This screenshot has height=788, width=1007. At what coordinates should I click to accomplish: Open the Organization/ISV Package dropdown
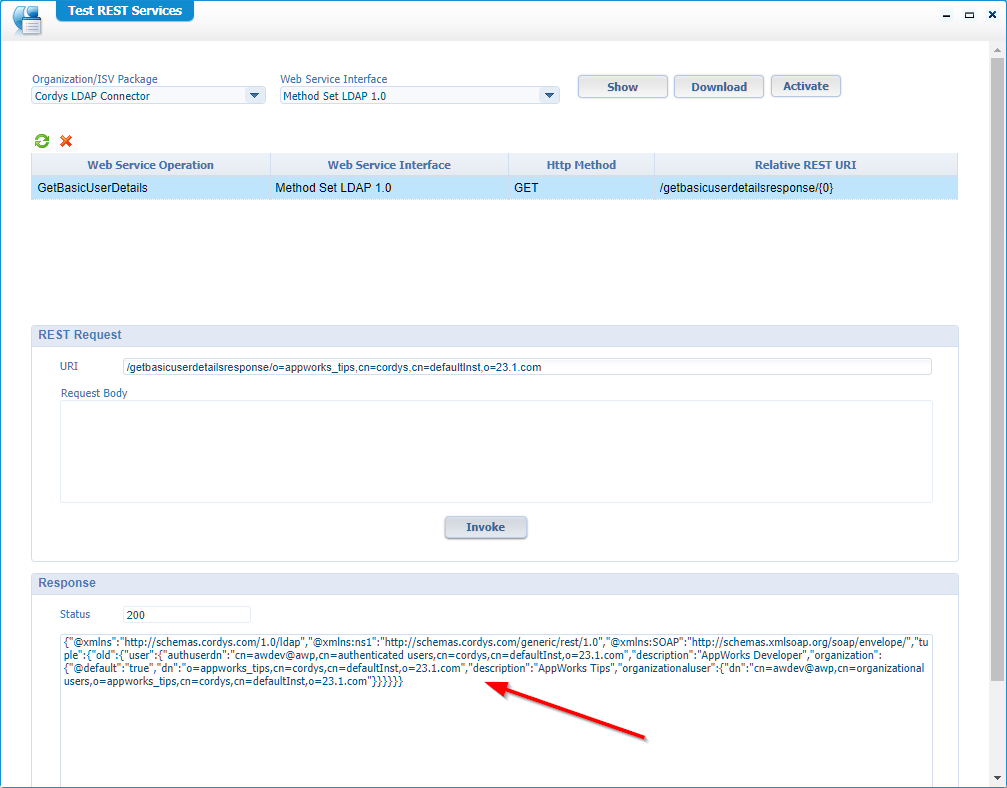[255, 96]
